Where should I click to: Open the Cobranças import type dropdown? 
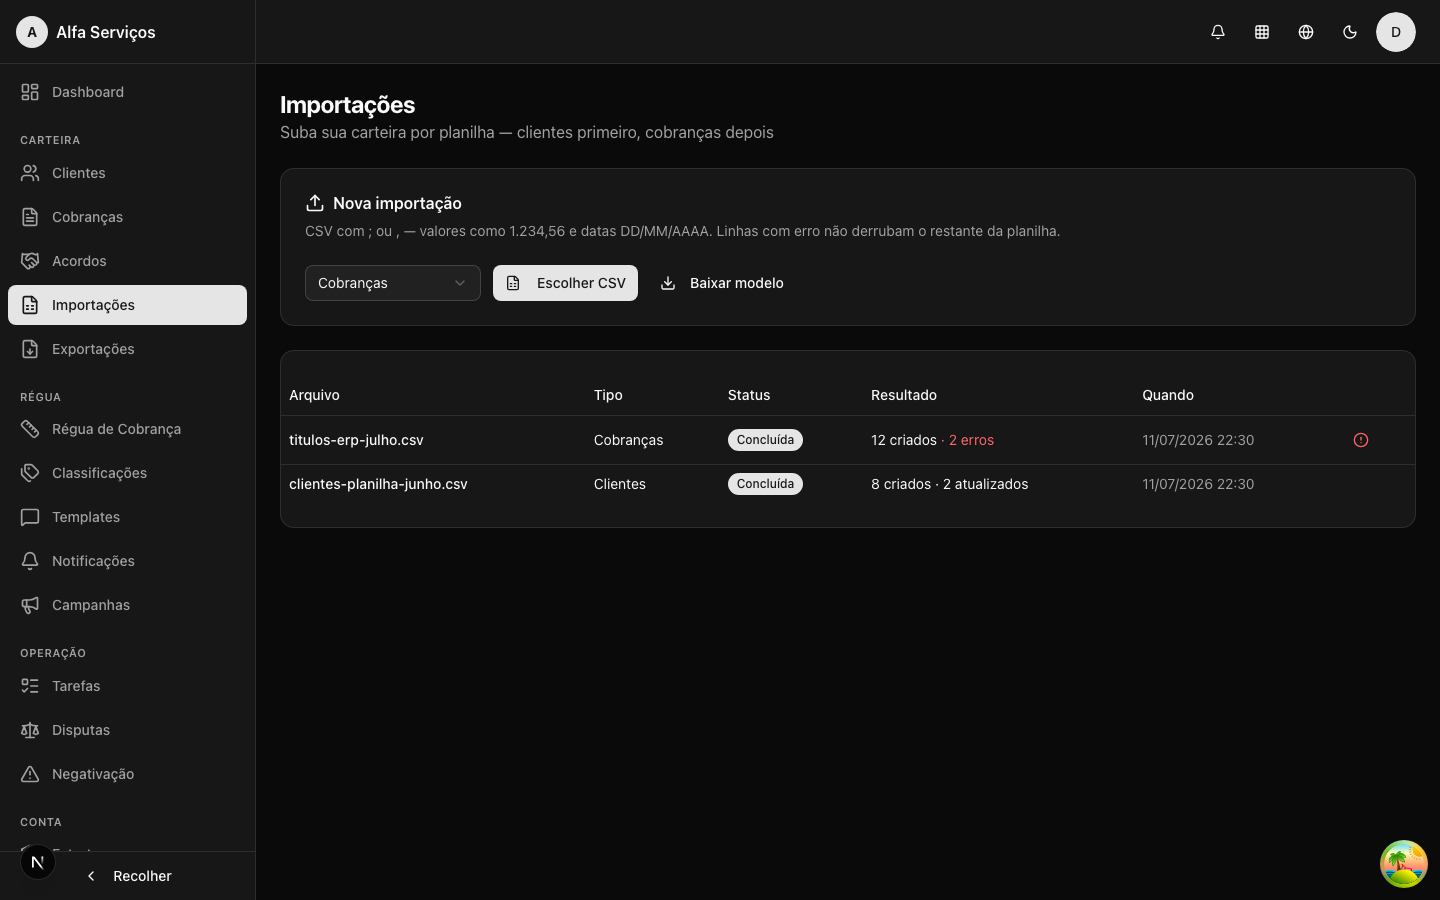pyautogui.click(x=393, y=283)
